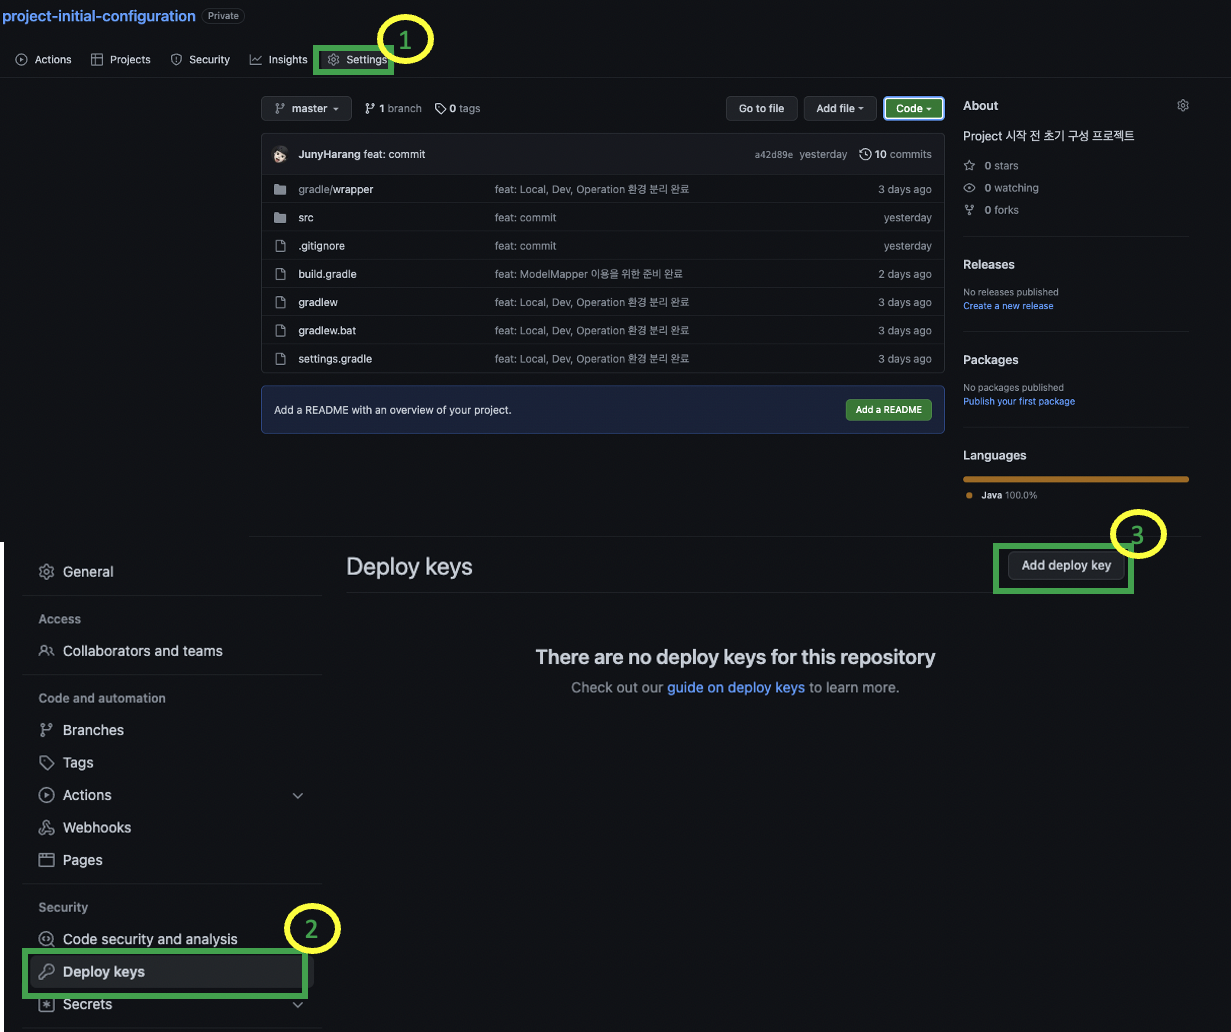The image size is (1231, 1032).
Task: Select Deploy keys in sidebar
Action: coord(171,972)
